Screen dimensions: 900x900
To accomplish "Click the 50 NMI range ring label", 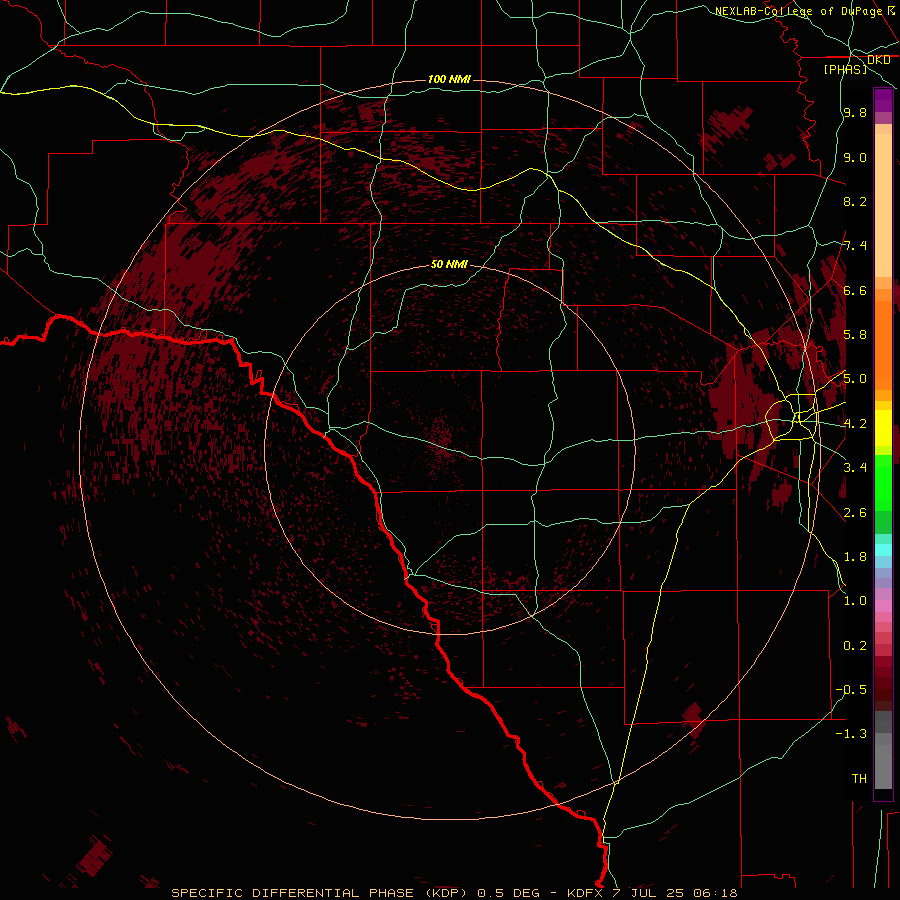I will (x=449, y=264).
